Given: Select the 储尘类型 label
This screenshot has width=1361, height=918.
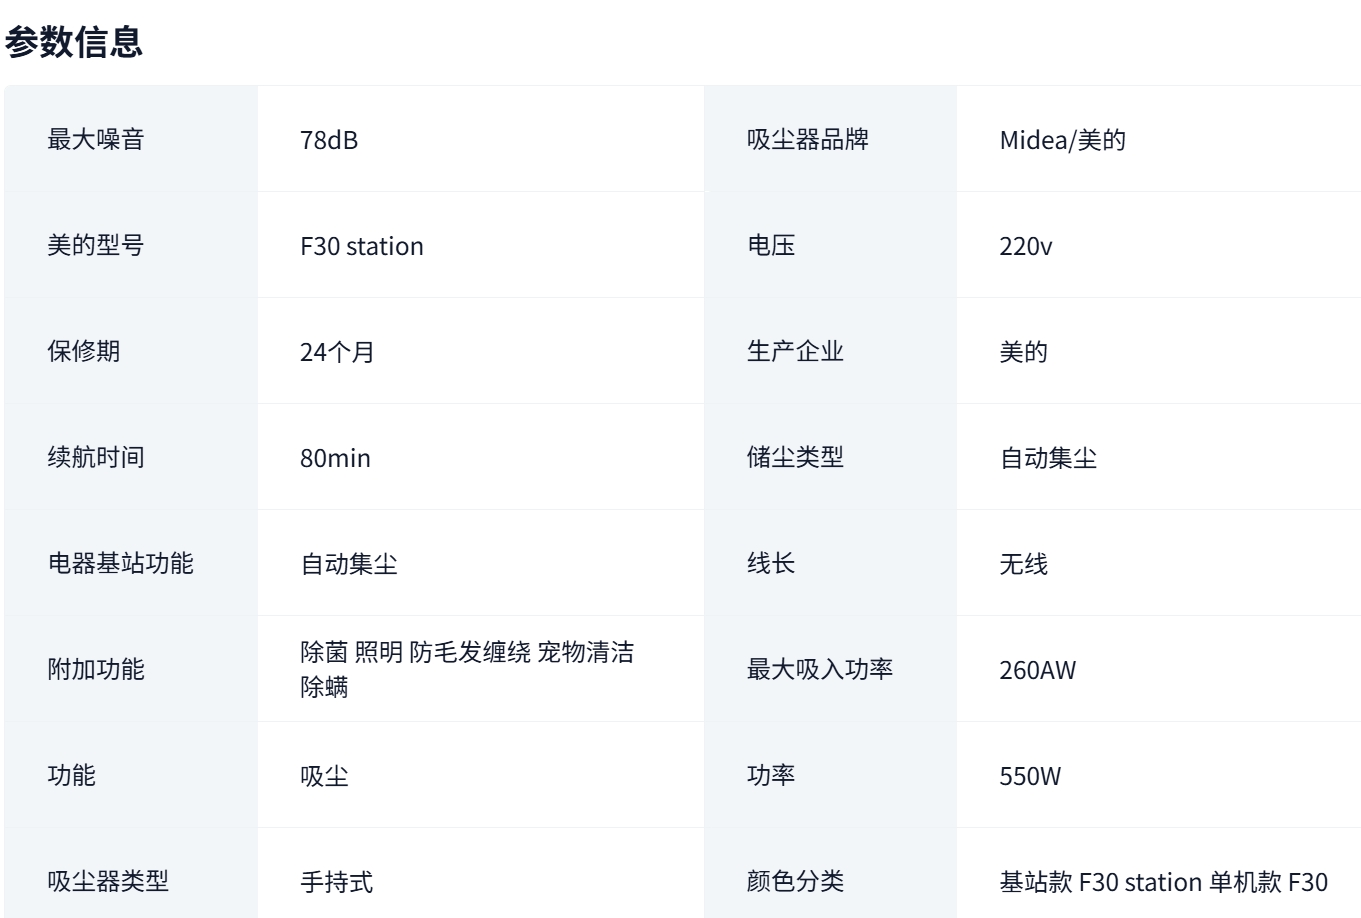Looking at the screenshot, I should (796, 457).
